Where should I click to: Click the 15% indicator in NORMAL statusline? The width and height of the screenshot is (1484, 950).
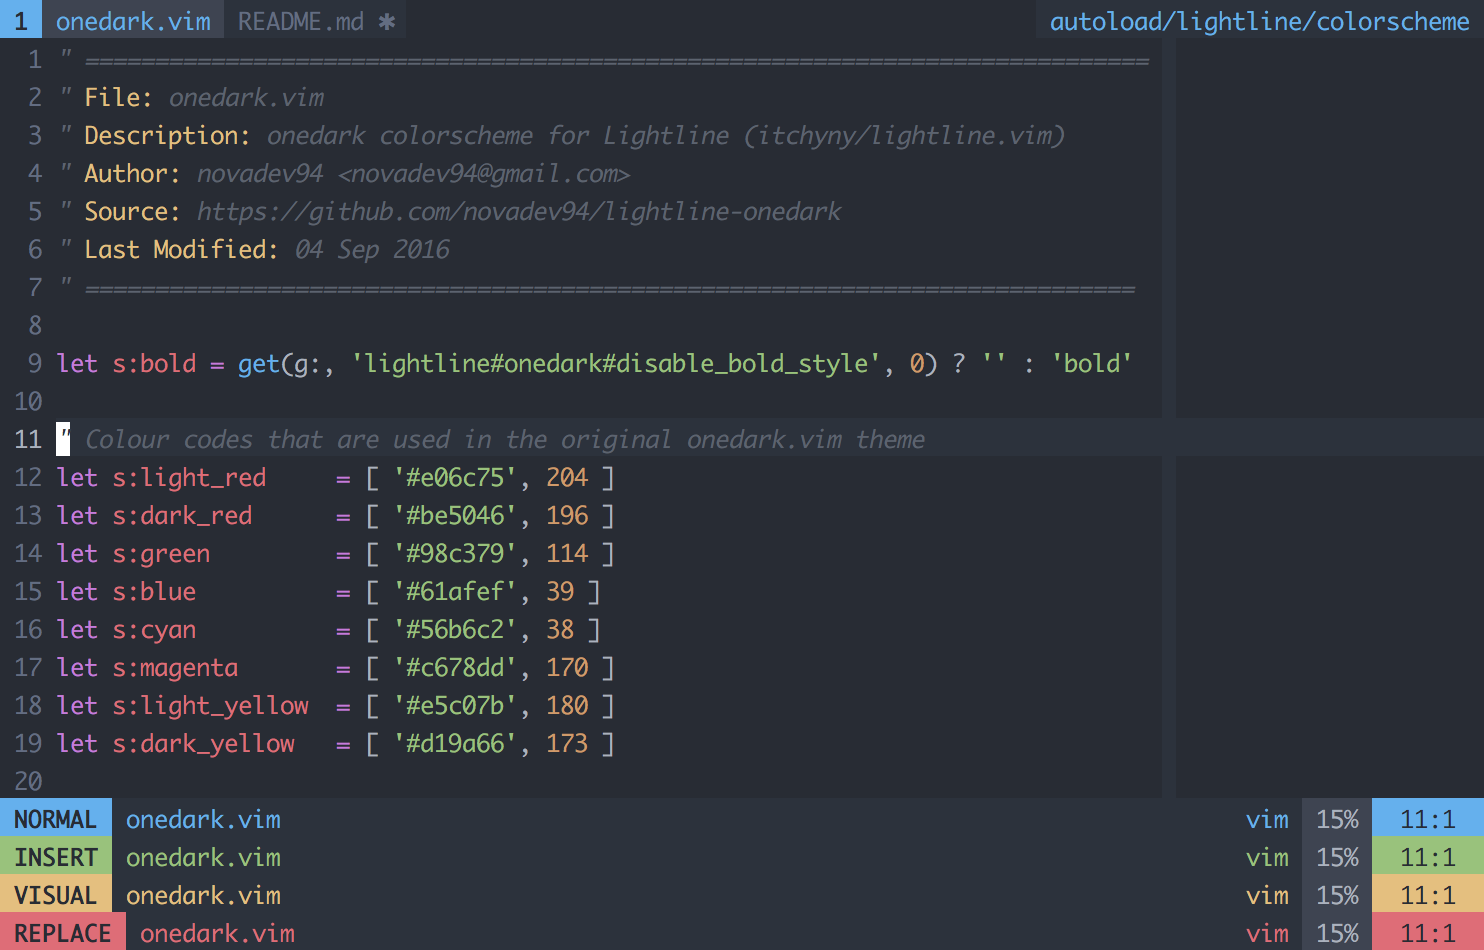pyautogui.click(x=1337, y=819)
